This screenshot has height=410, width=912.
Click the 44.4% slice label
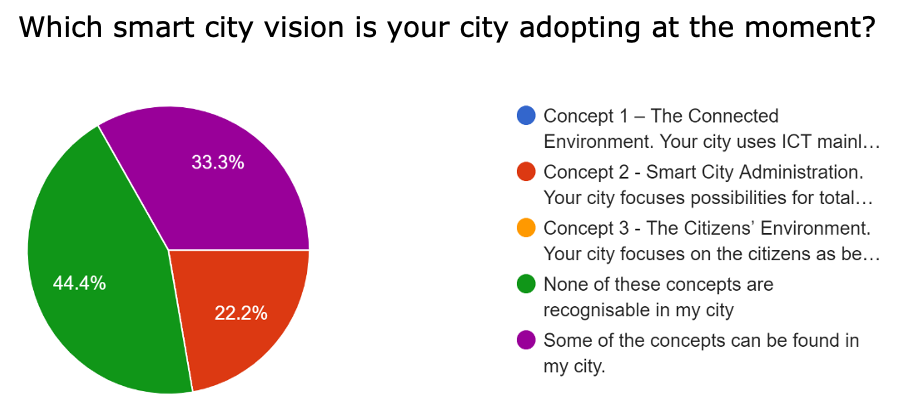tap(79, 283)
